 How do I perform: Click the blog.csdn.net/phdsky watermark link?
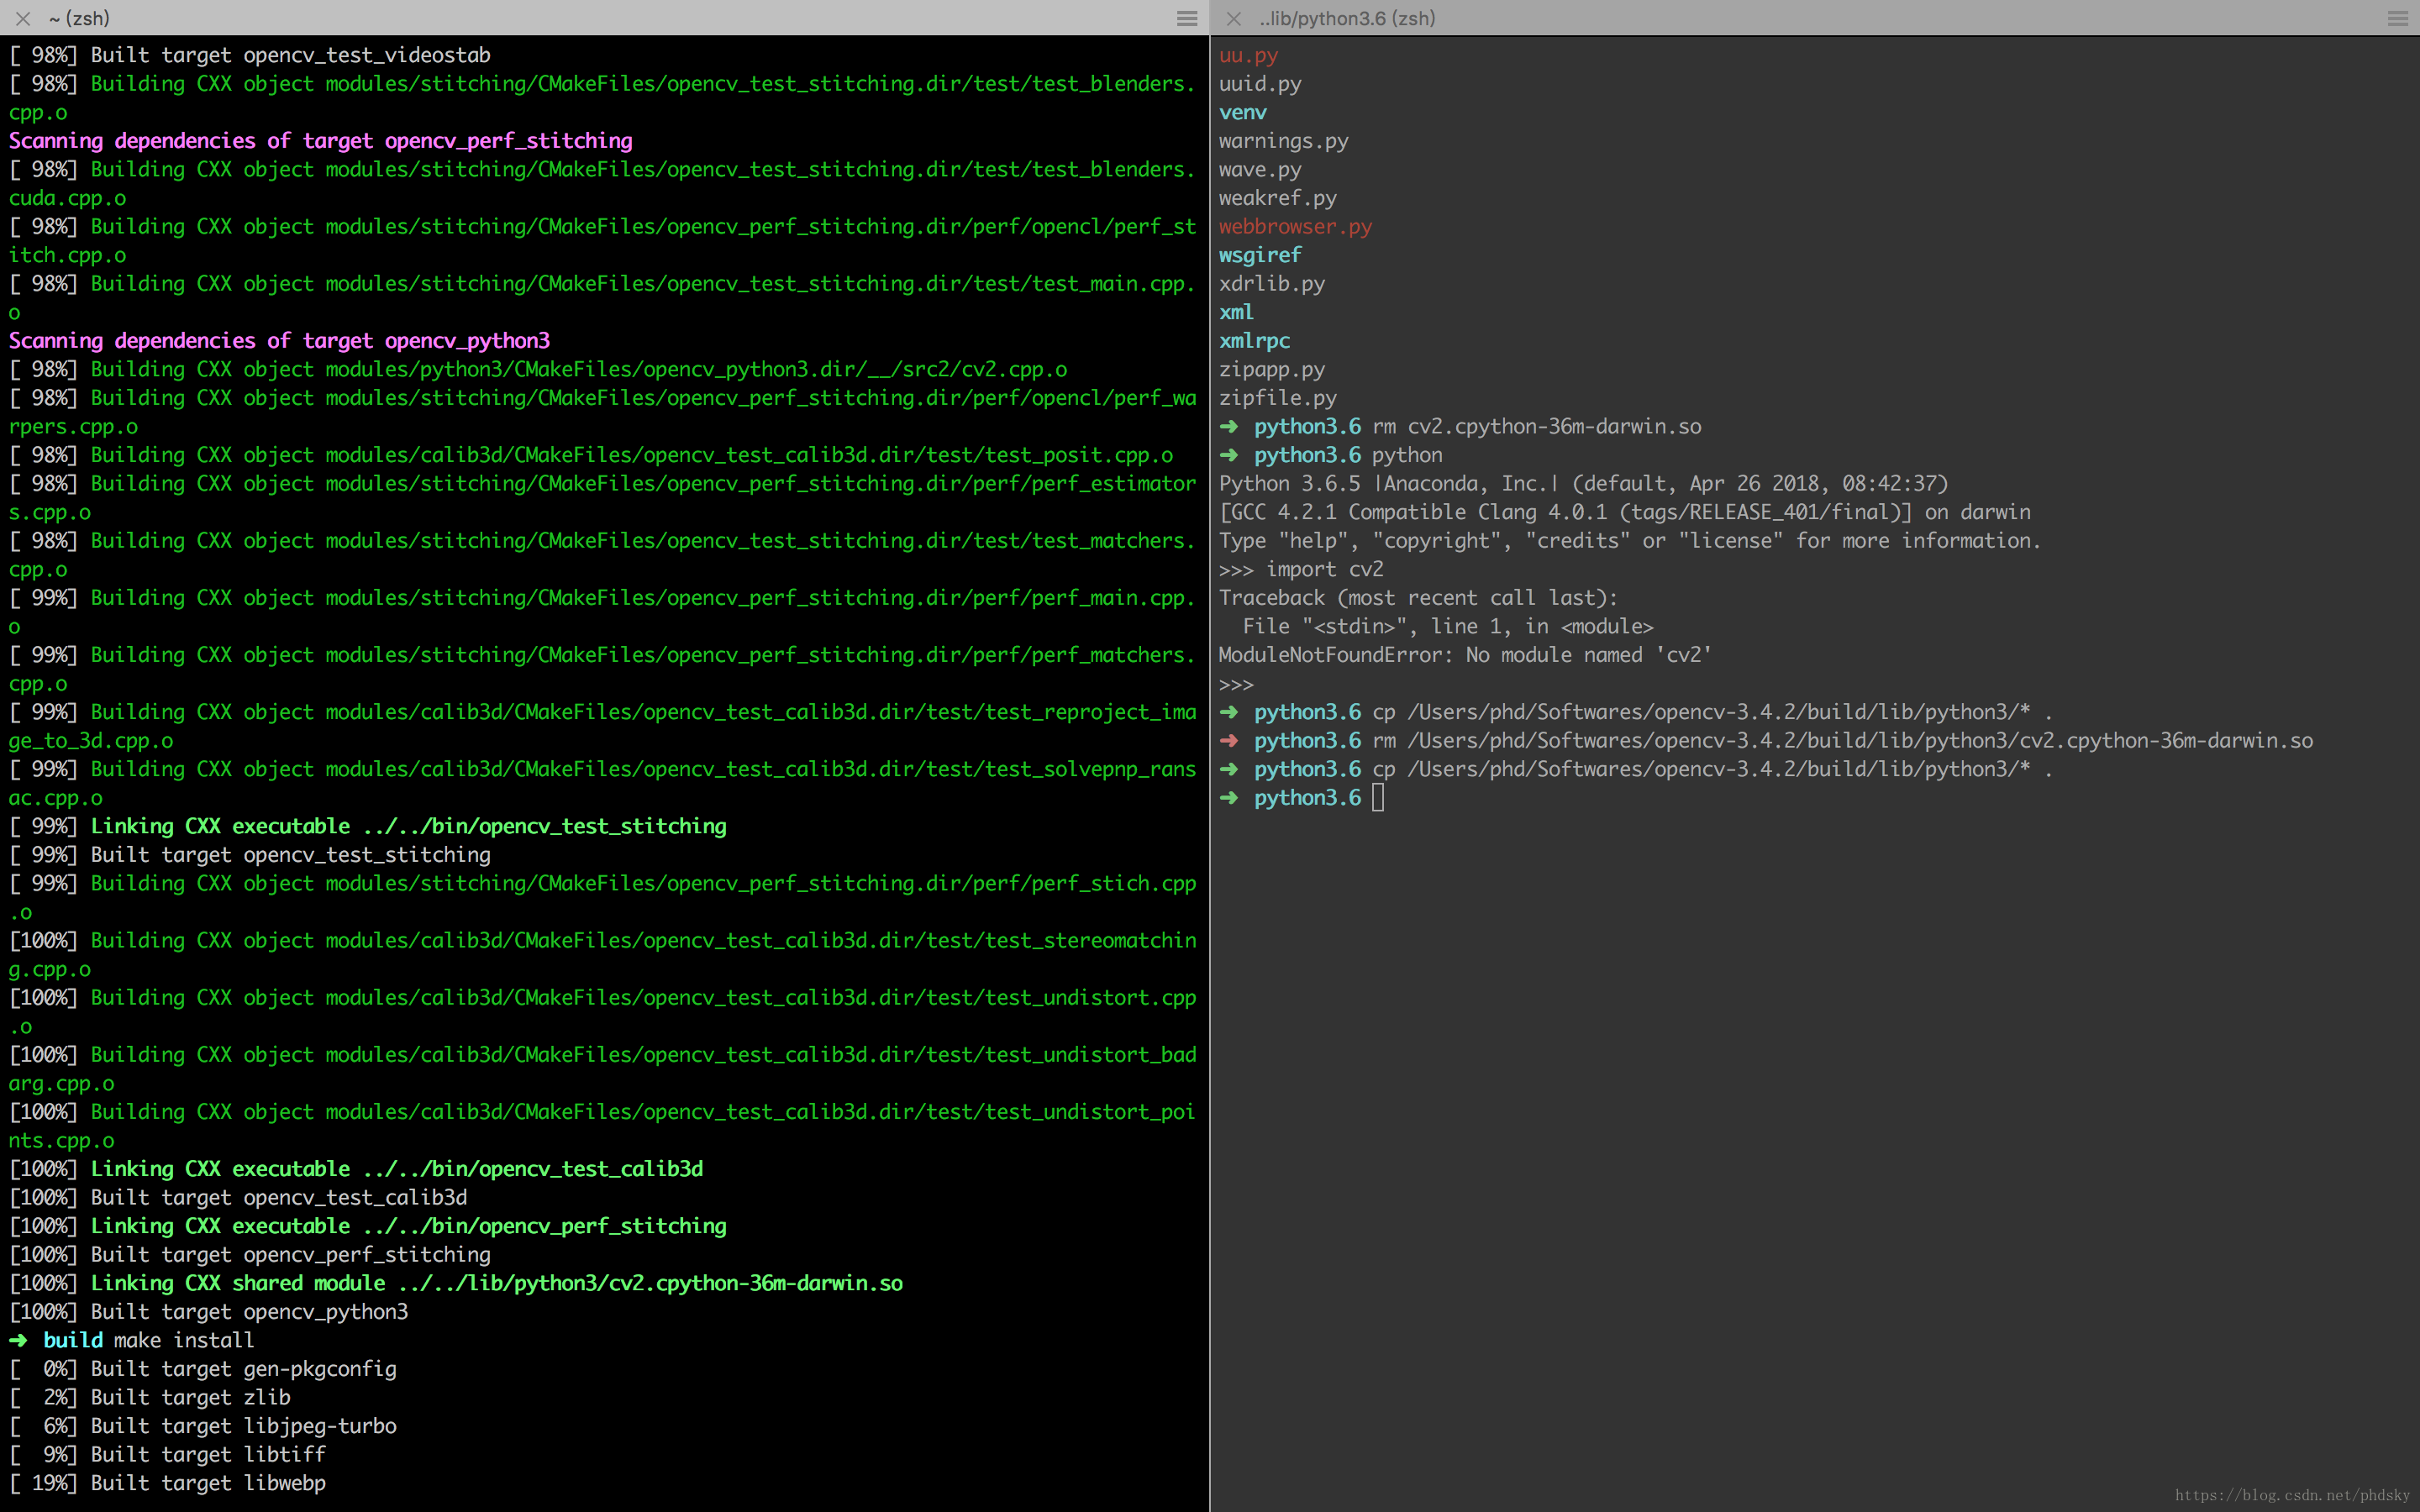tap(2292, 1495)
